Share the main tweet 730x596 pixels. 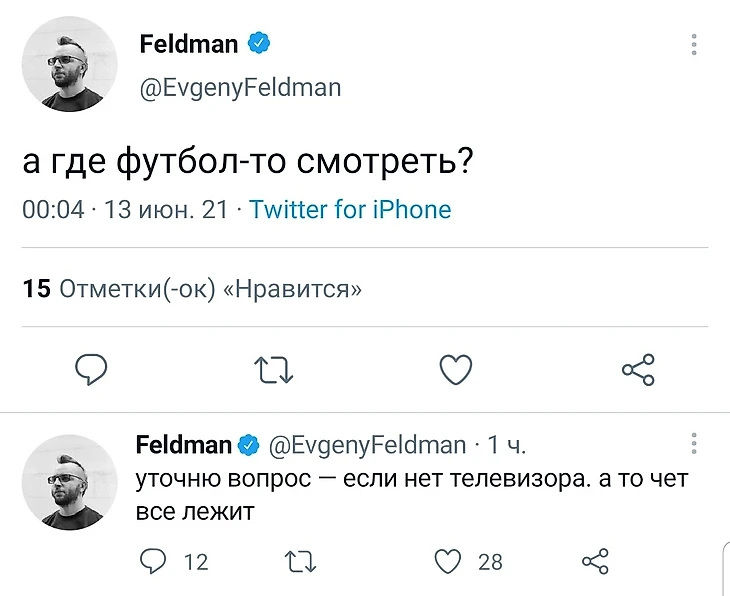click(638, 370)
